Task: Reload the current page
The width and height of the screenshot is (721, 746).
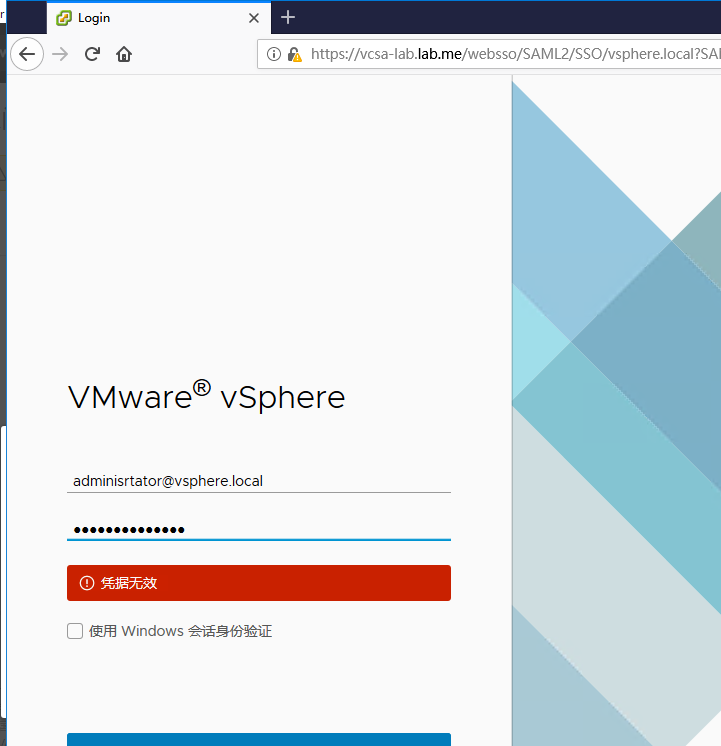Action: tap(92, 54)
